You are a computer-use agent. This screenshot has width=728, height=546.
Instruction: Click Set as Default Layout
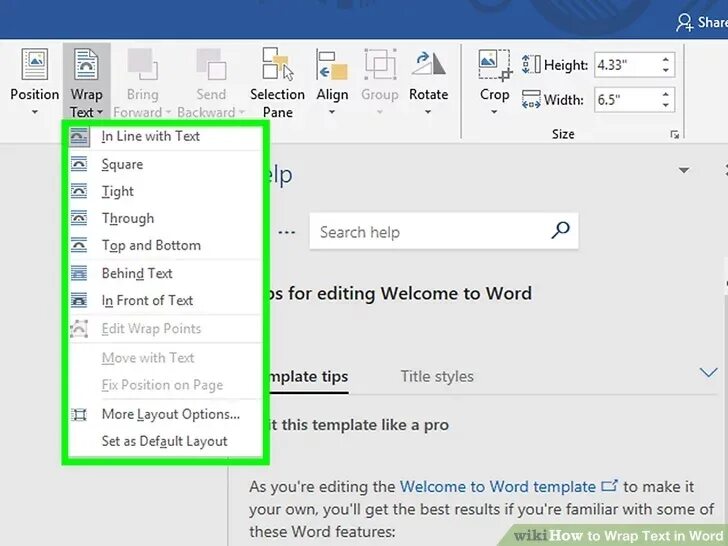[x=165, y=441]
